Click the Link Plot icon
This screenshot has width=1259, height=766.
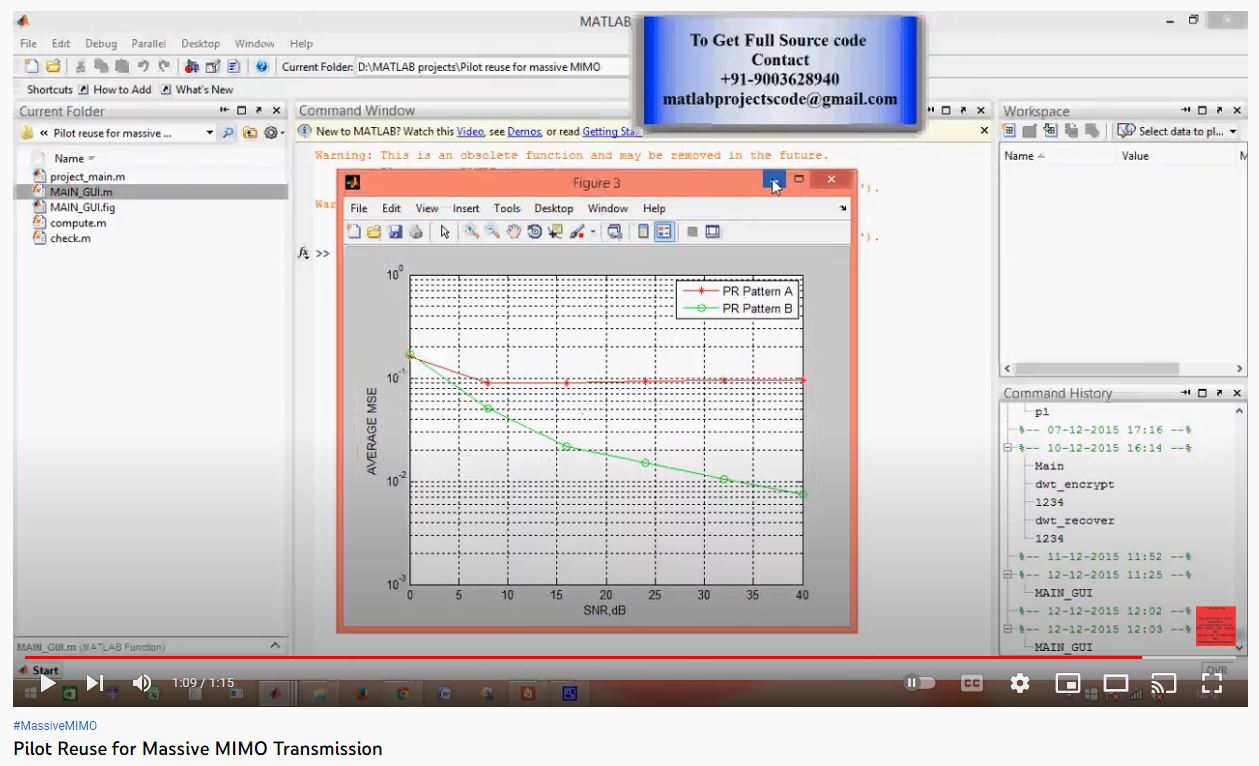(615, 232)
